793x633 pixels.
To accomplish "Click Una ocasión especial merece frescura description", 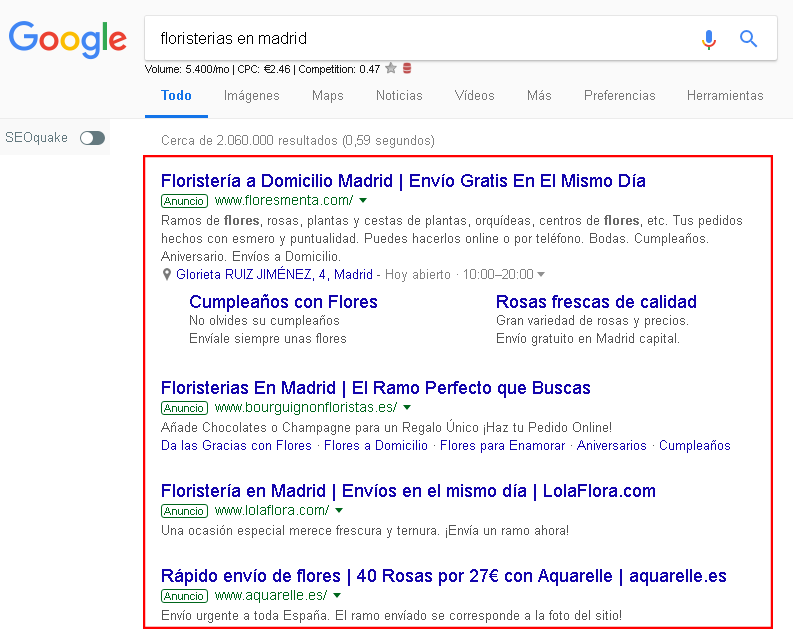I will [365, 531].
